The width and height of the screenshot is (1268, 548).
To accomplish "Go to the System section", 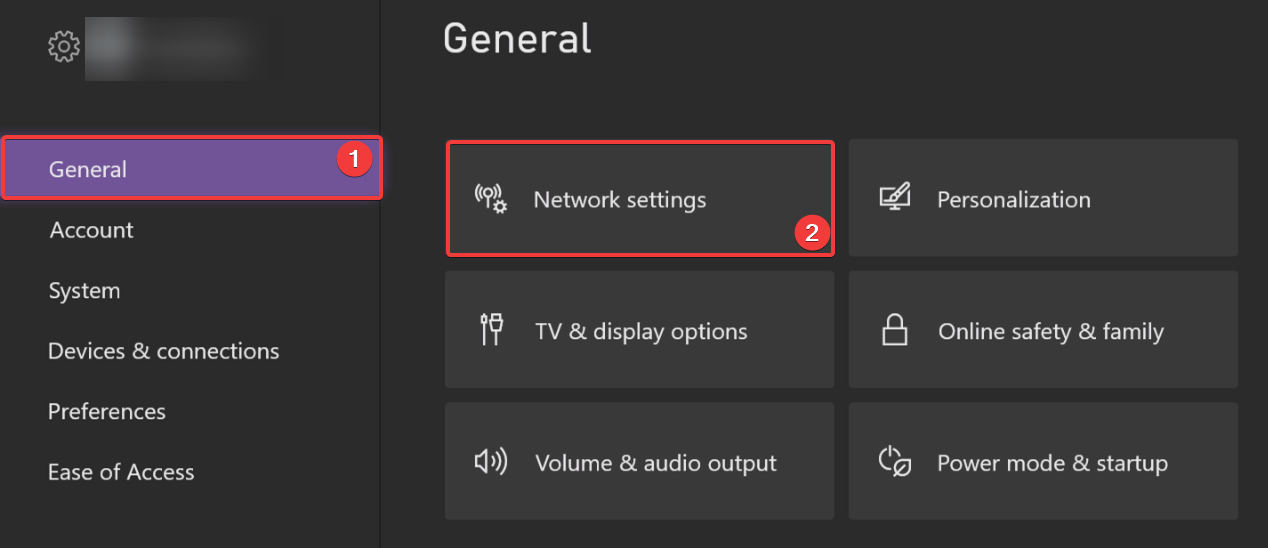I will [84, 291].
